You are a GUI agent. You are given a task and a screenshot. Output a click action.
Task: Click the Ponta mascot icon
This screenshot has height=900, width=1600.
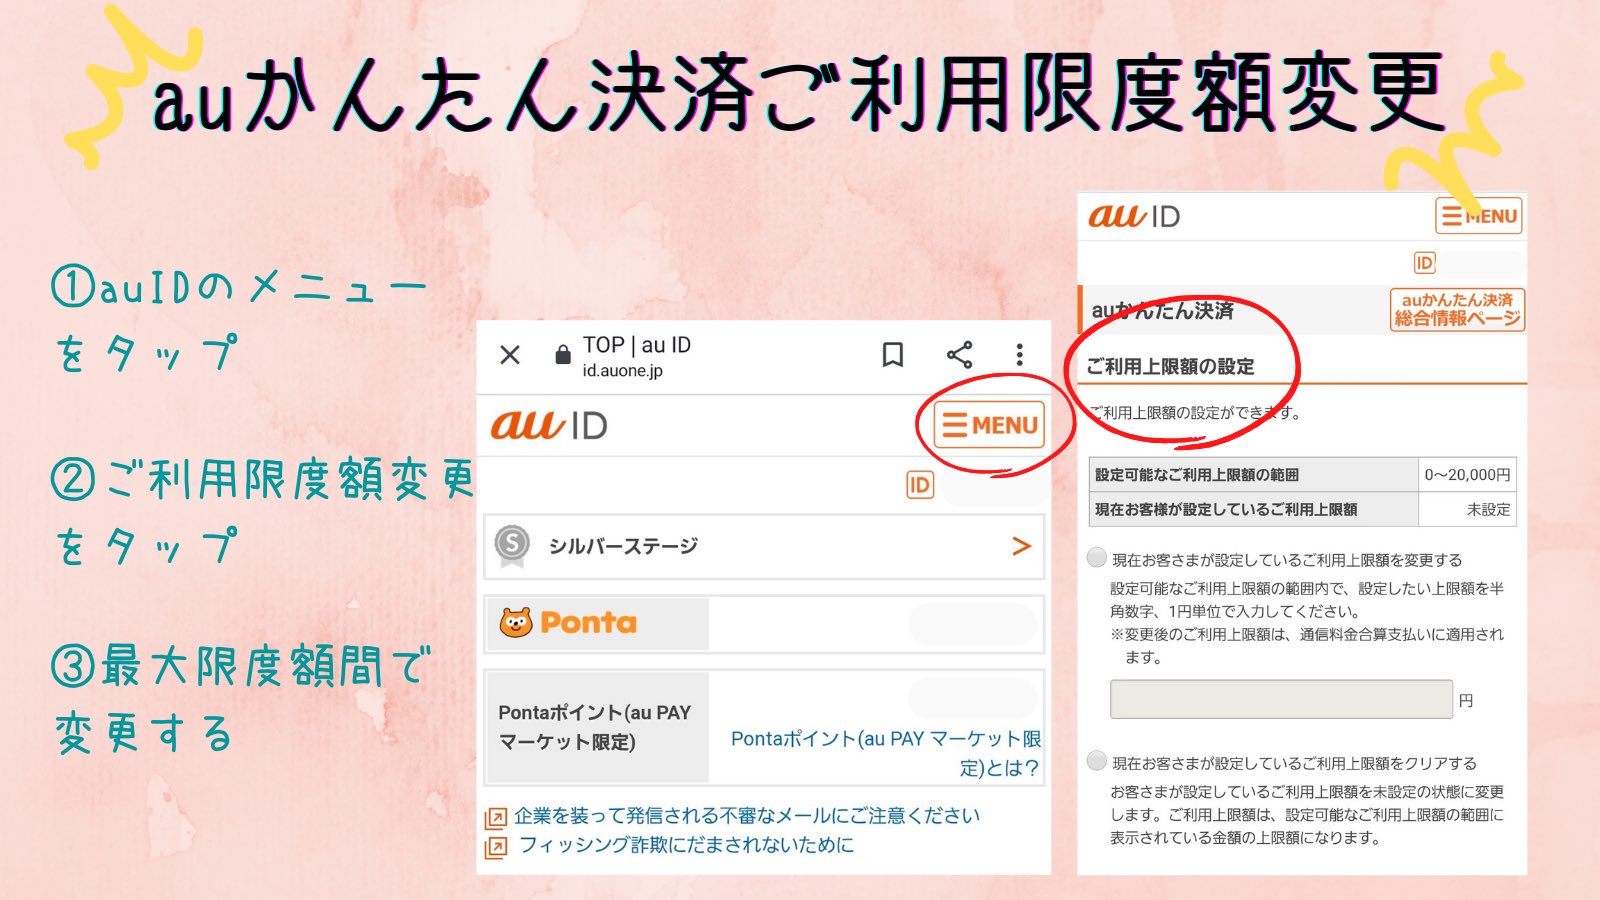point(515,622)
